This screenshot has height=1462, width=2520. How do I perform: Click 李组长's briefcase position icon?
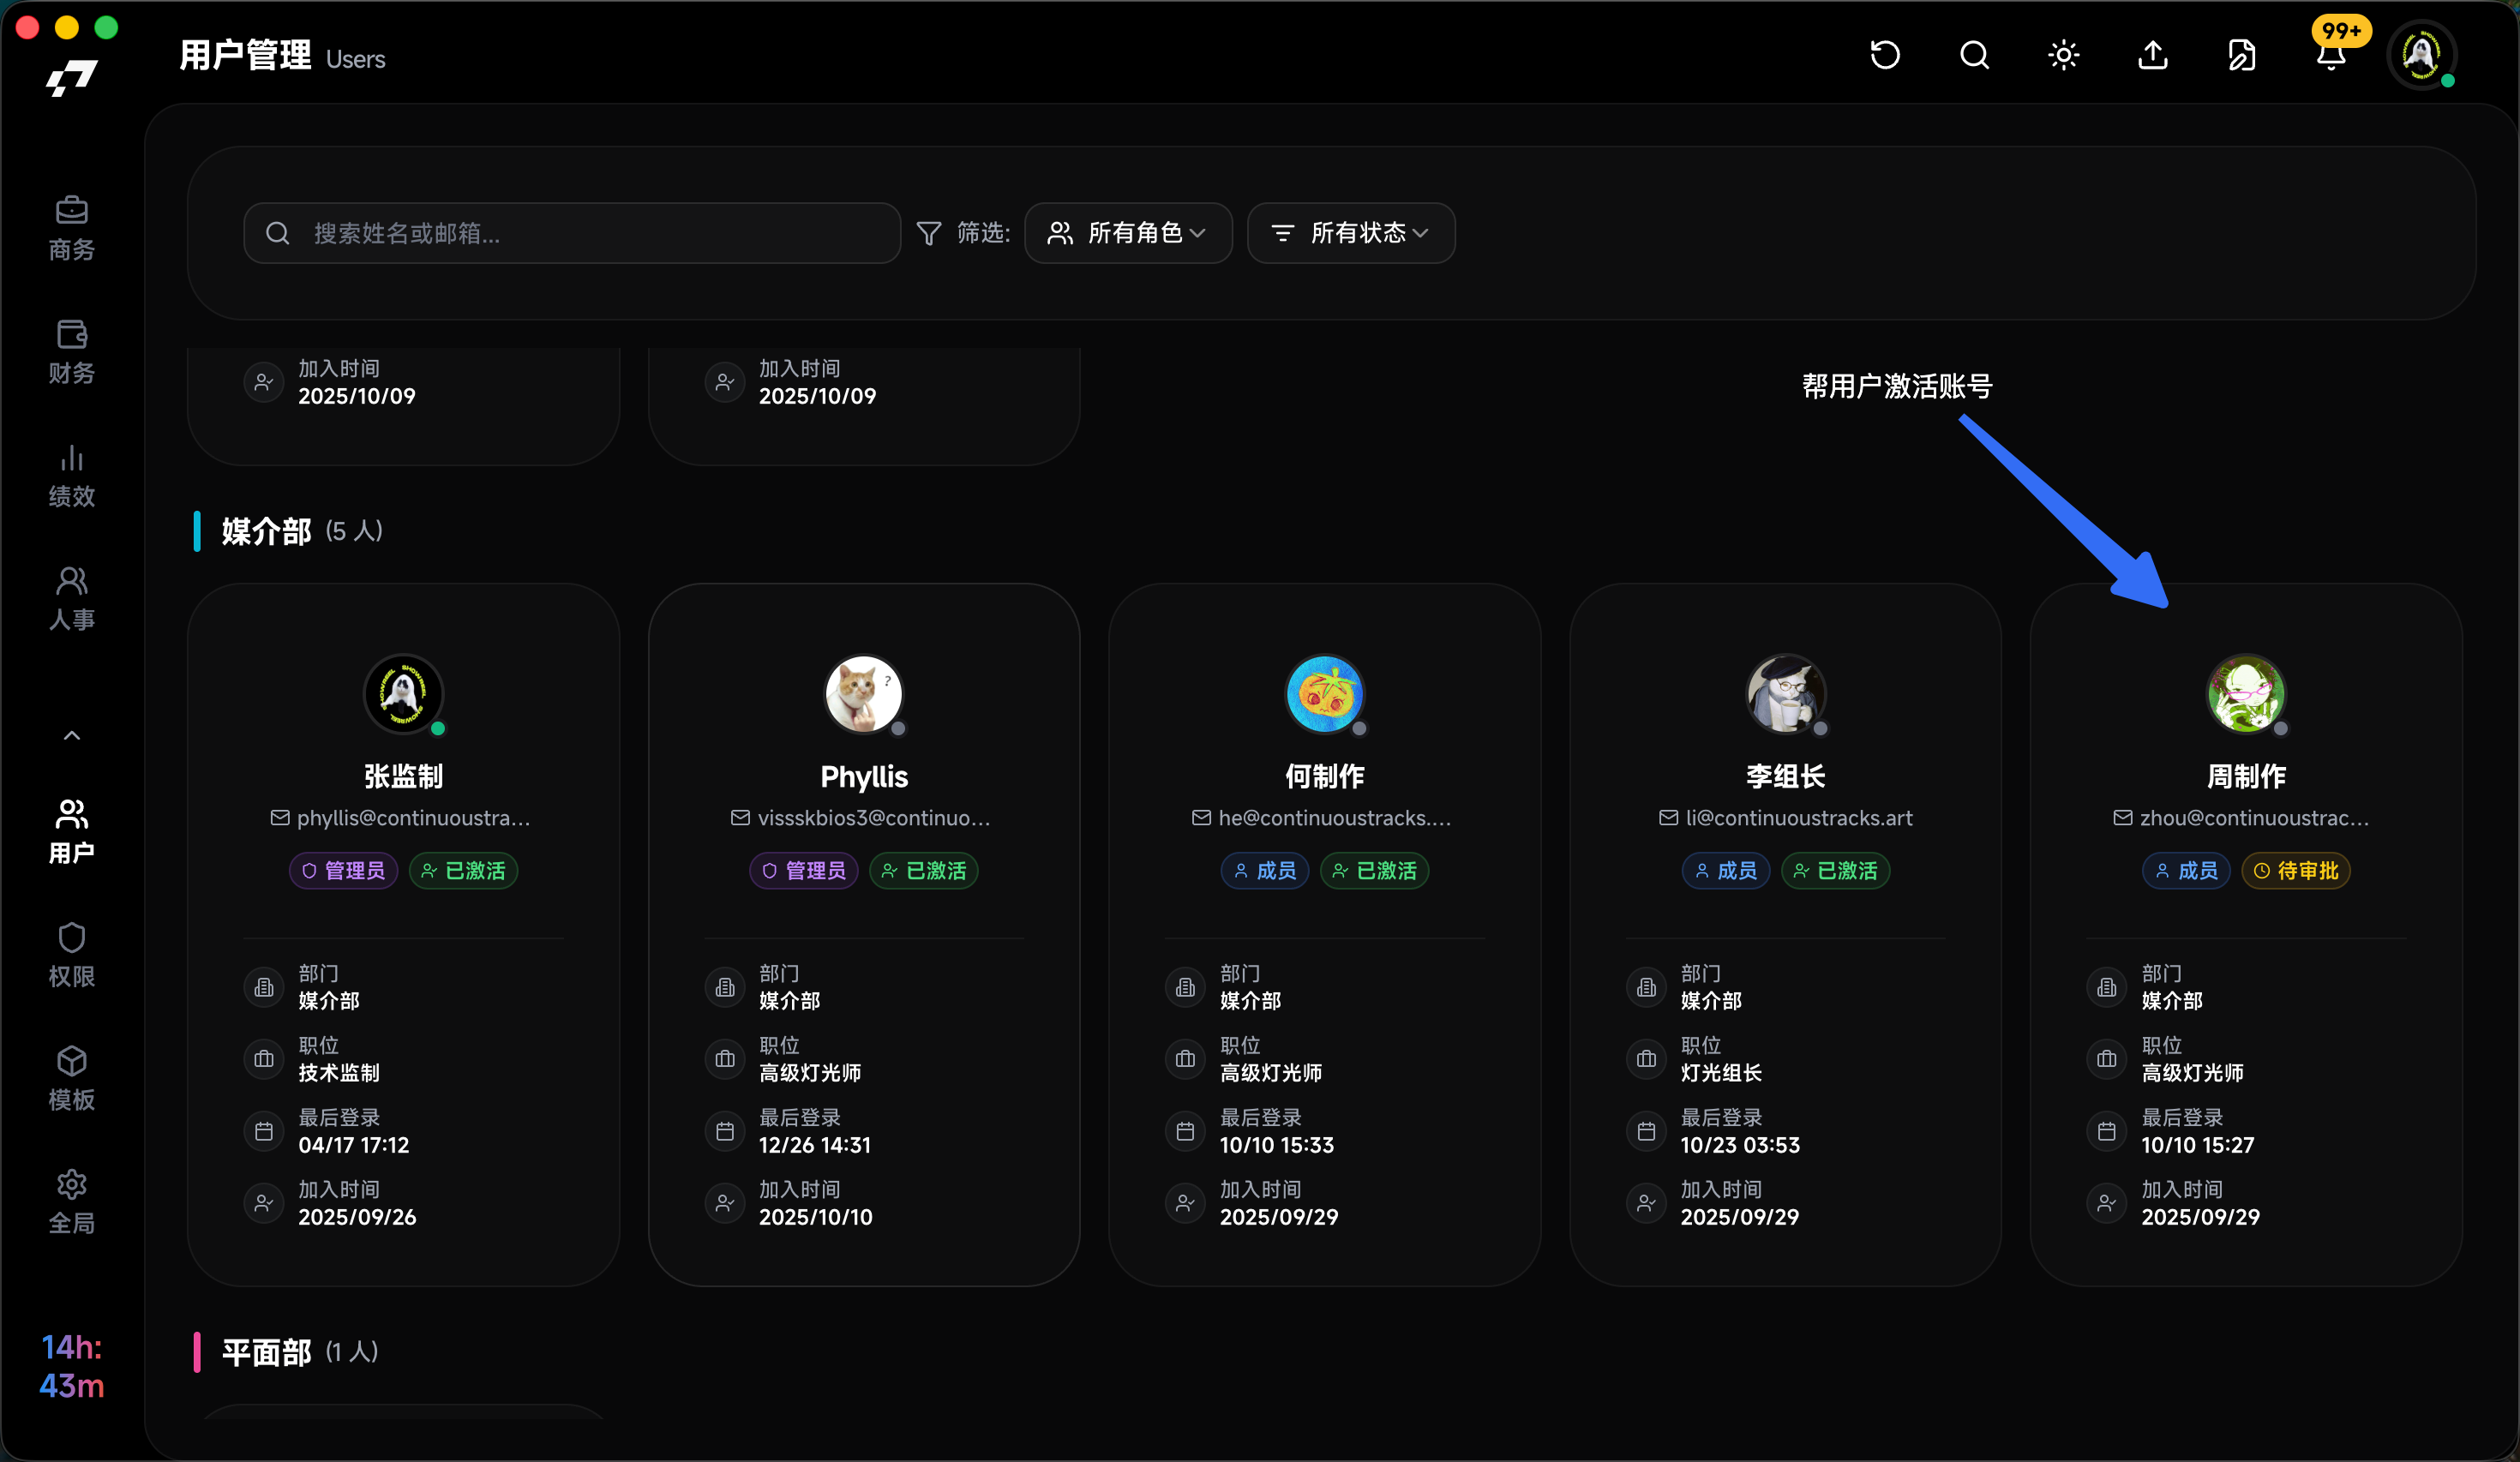click(1646, 1059)
